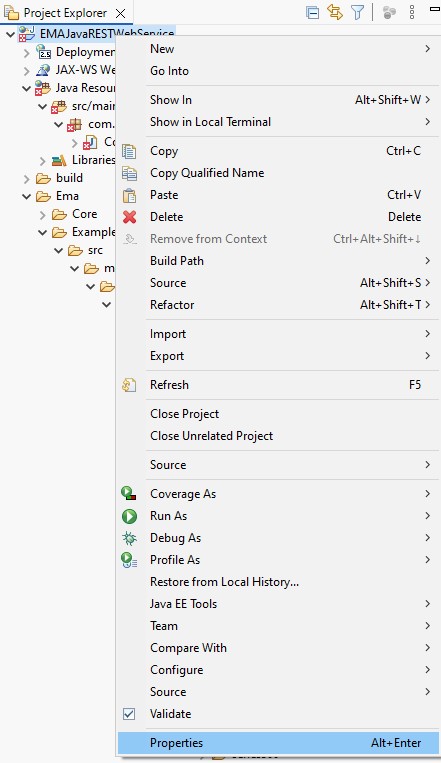441x763 pixels.
Task: Click the Collapse All toolbar icon
Action: pyautogui.click(x=312, y=13)
